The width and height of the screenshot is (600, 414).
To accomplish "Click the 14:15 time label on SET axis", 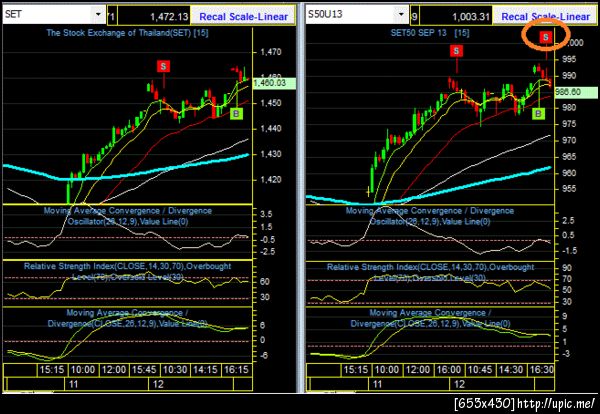I will 205,370.
